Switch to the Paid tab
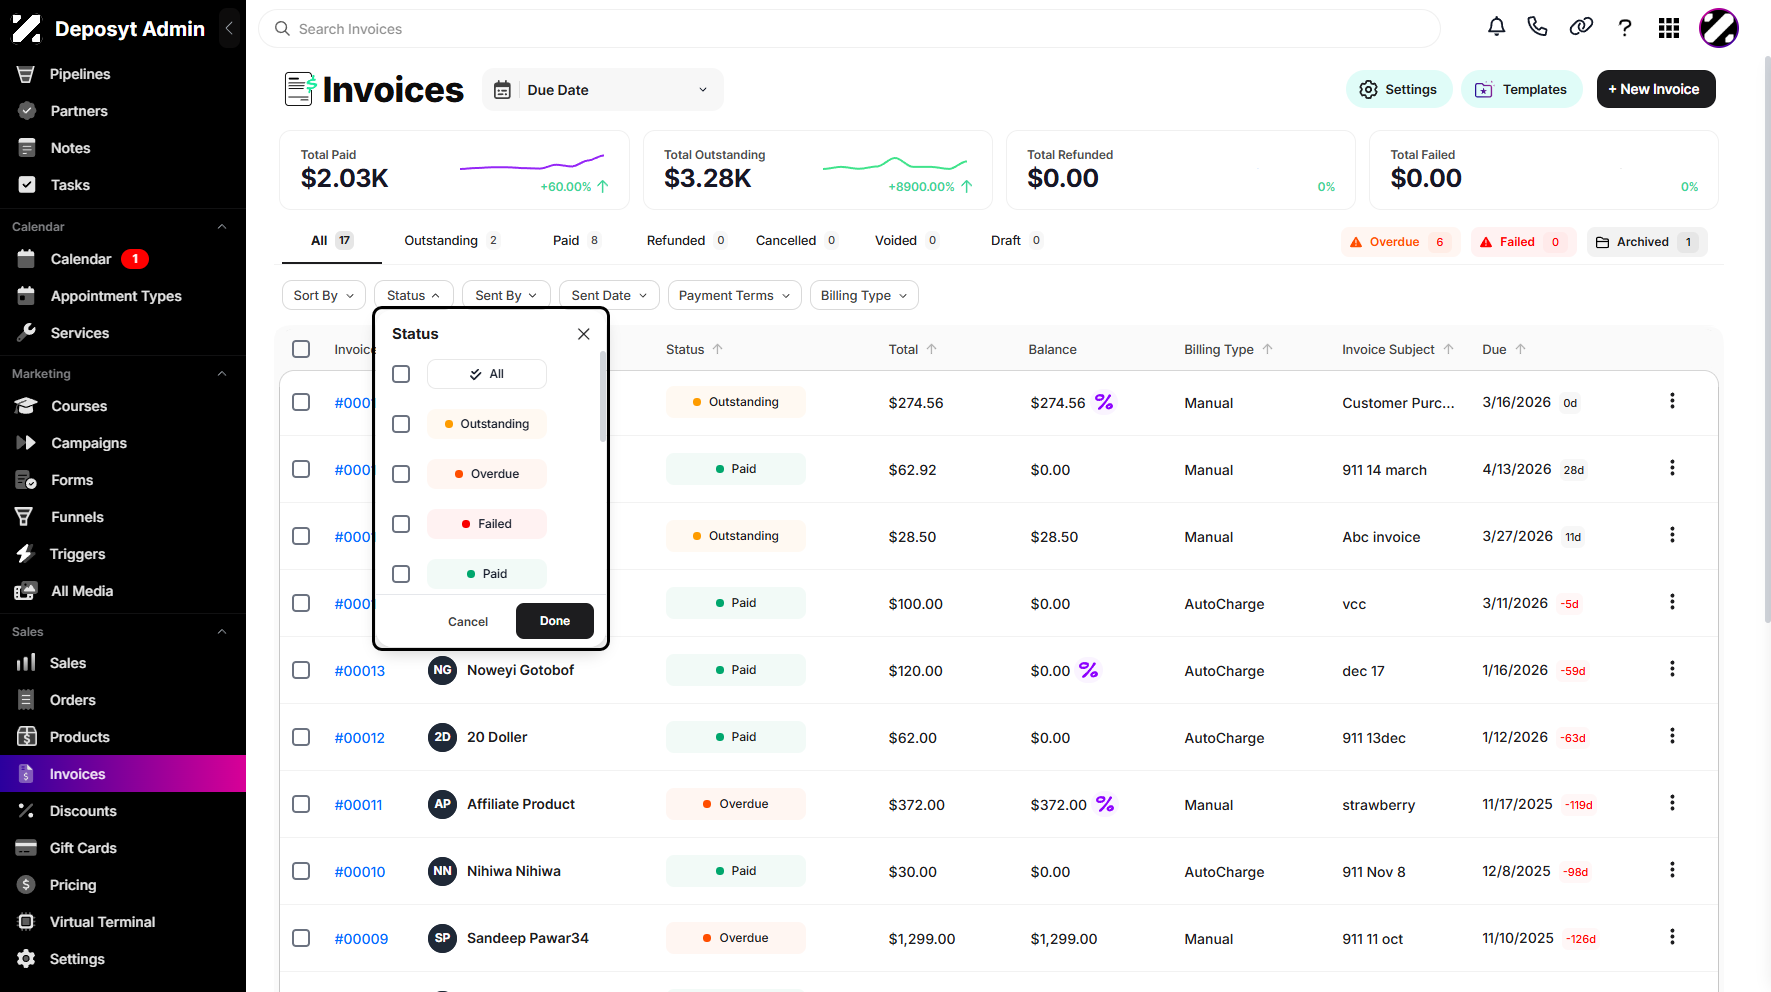 click(x=577, y=241)
